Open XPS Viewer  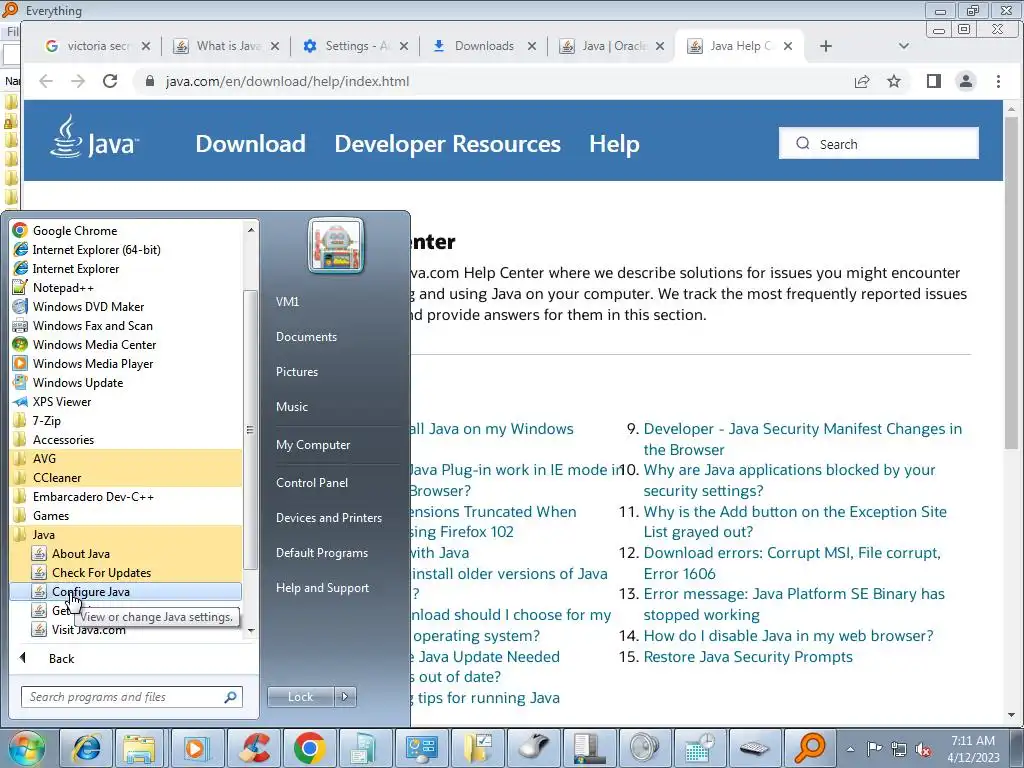(62, 402)
